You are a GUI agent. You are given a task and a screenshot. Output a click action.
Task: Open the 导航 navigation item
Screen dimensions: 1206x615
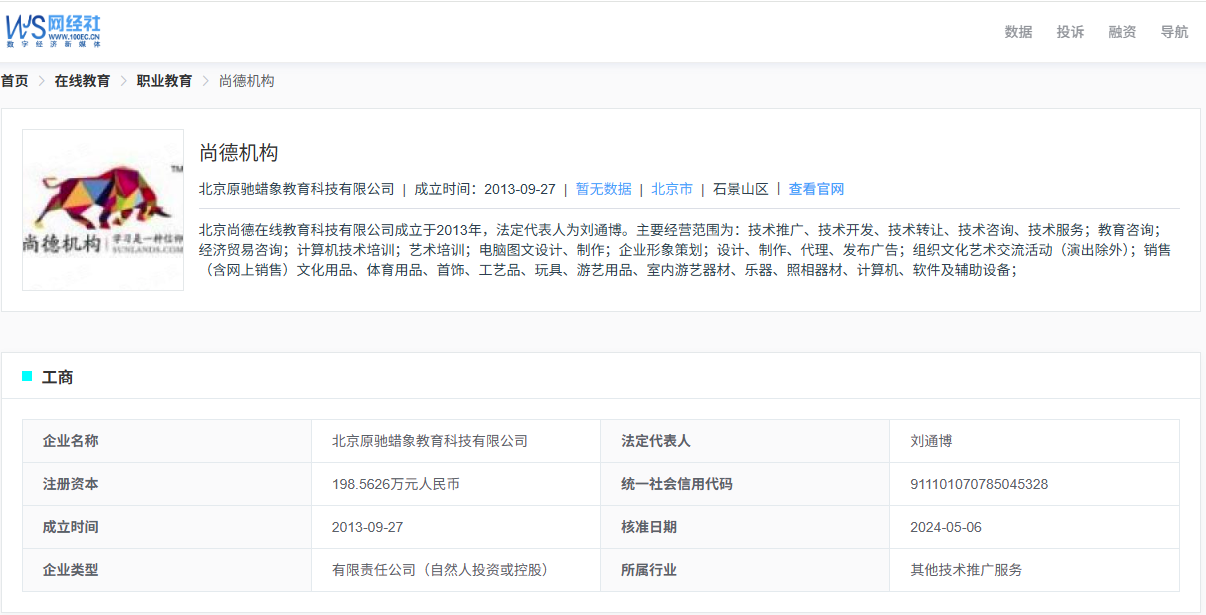(1174, 32)
